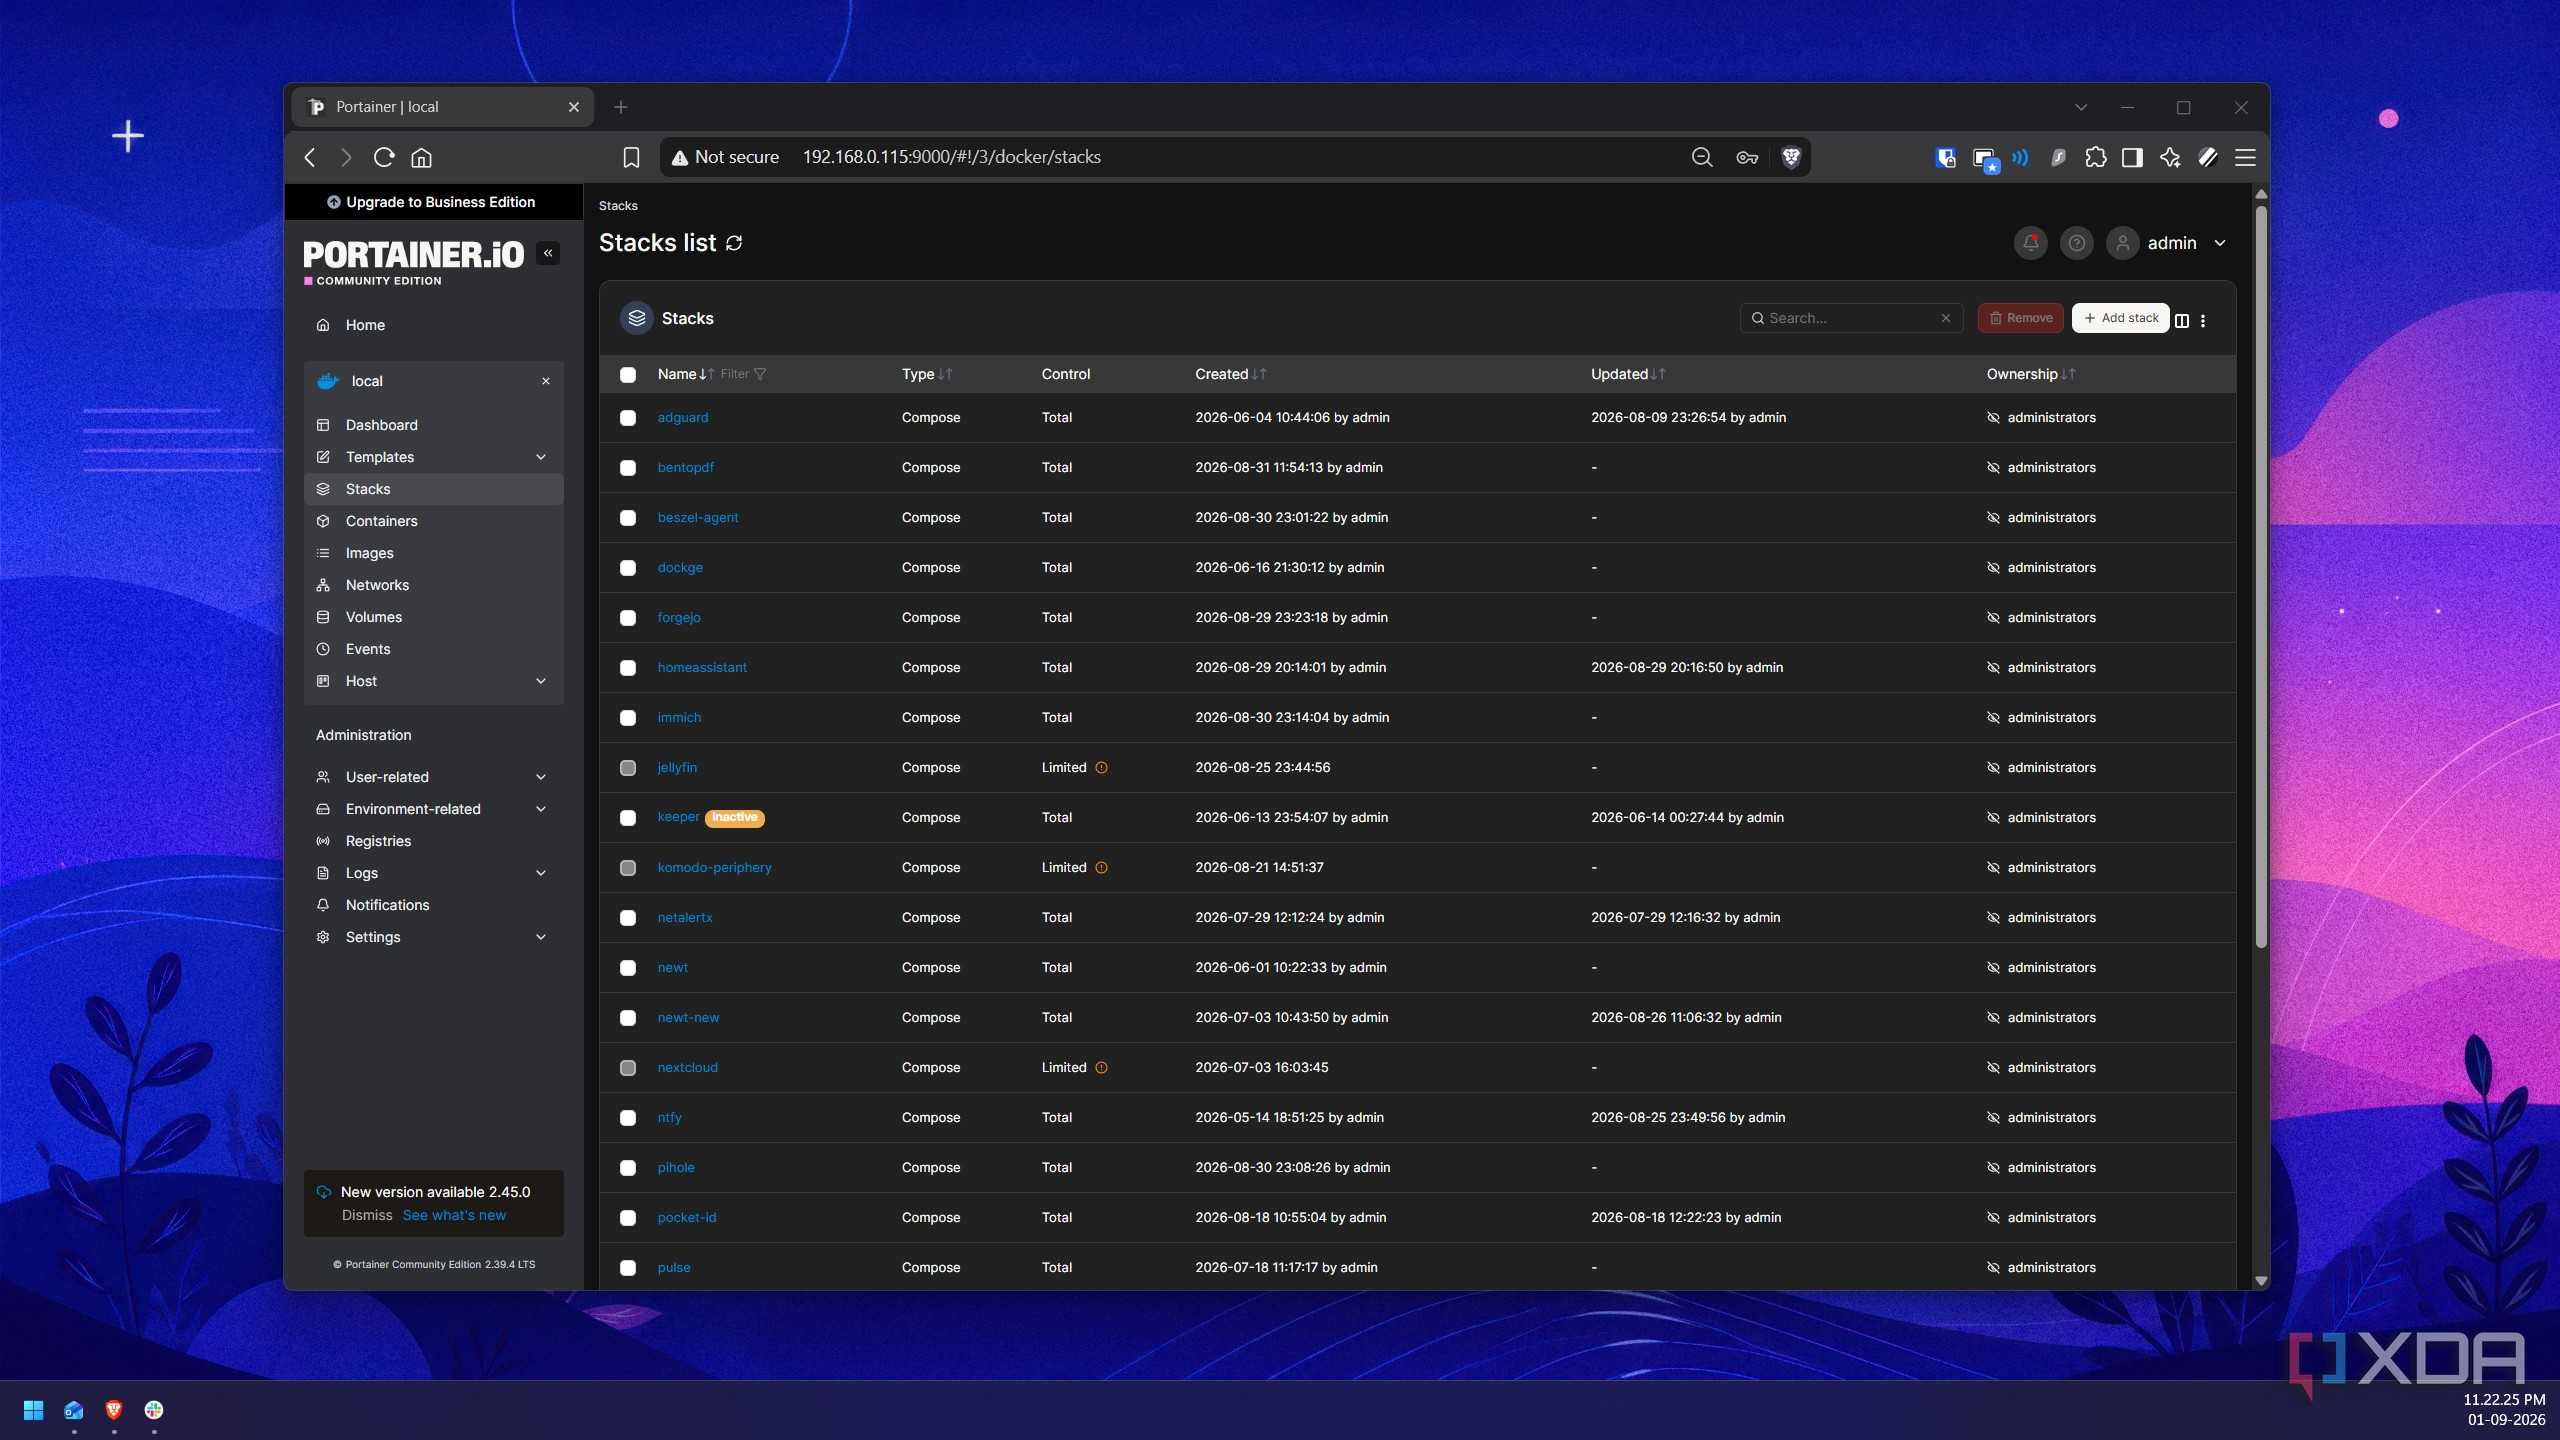Open the Dashboard sidebar item
This screenshot has height=1440, width=2560.
(x=434, y=425)
